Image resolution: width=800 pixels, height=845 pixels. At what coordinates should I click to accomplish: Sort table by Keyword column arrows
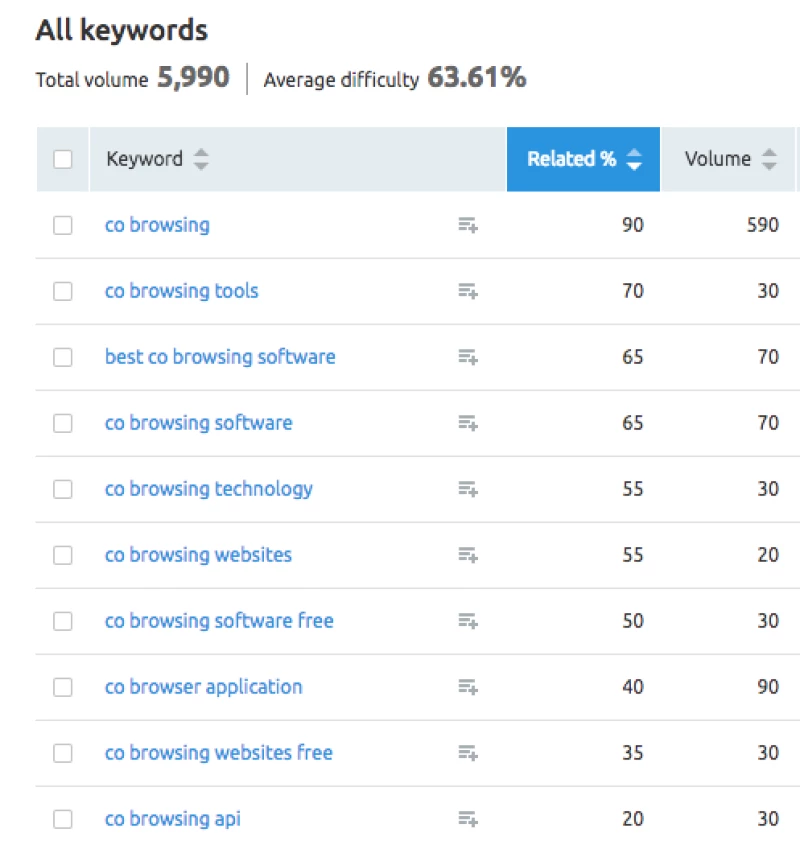201,159
